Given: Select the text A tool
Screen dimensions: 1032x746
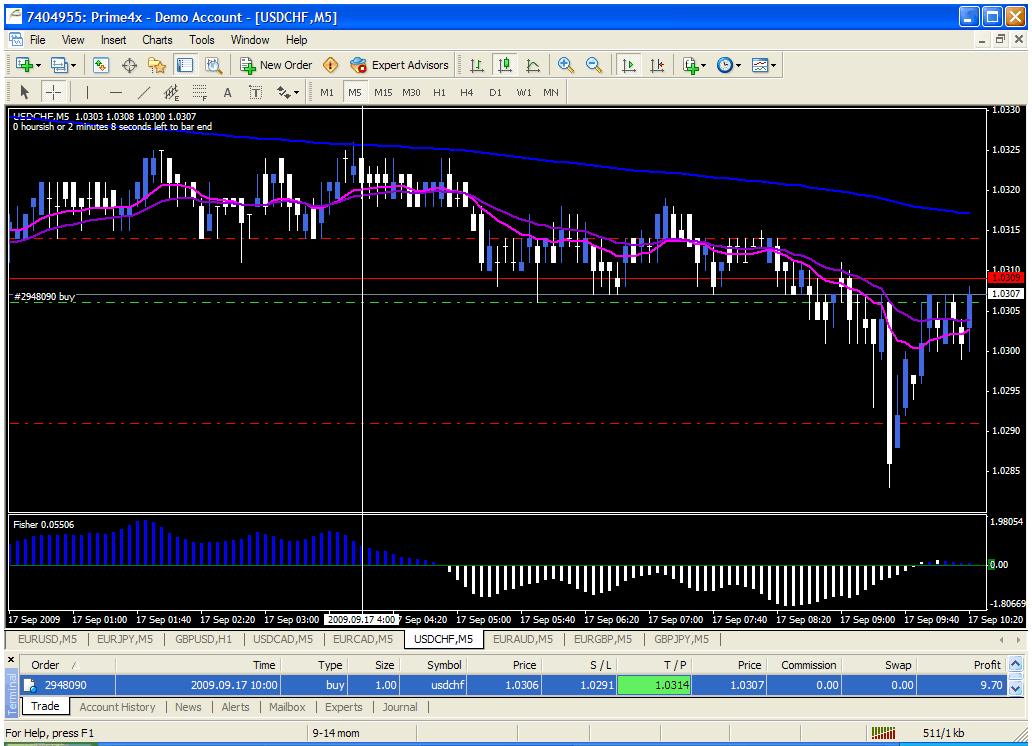Looking at the screenshot, I should click(x=228, y=93).
